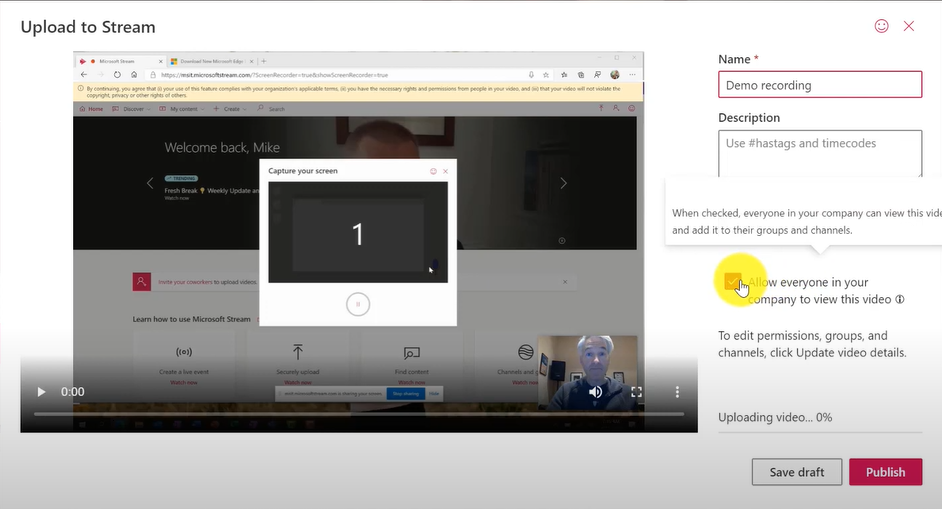Click the video player seek bar

pos(359,414)
